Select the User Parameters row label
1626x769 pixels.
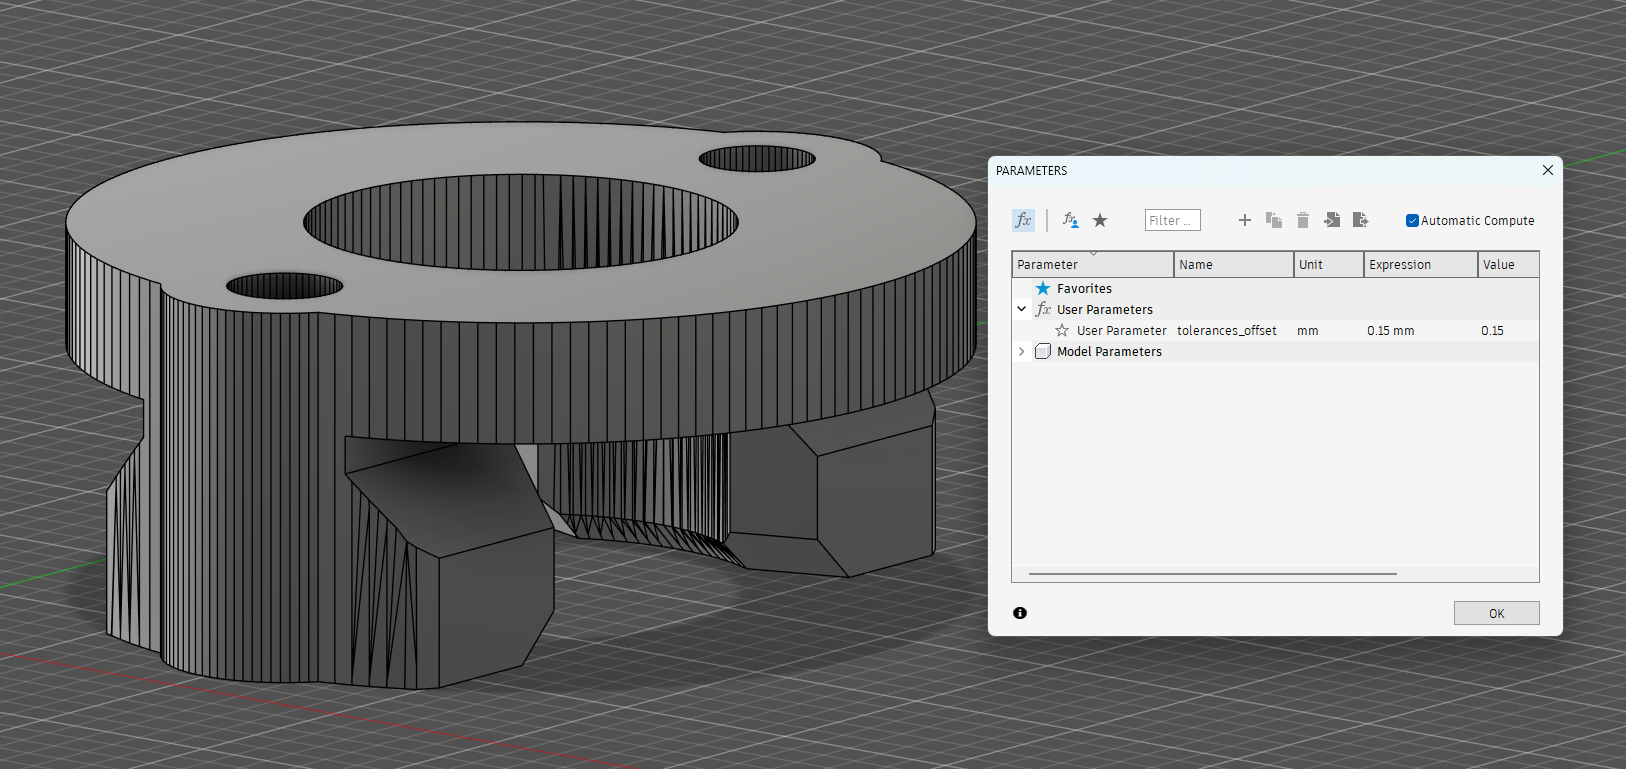(x=1105, y=309)
